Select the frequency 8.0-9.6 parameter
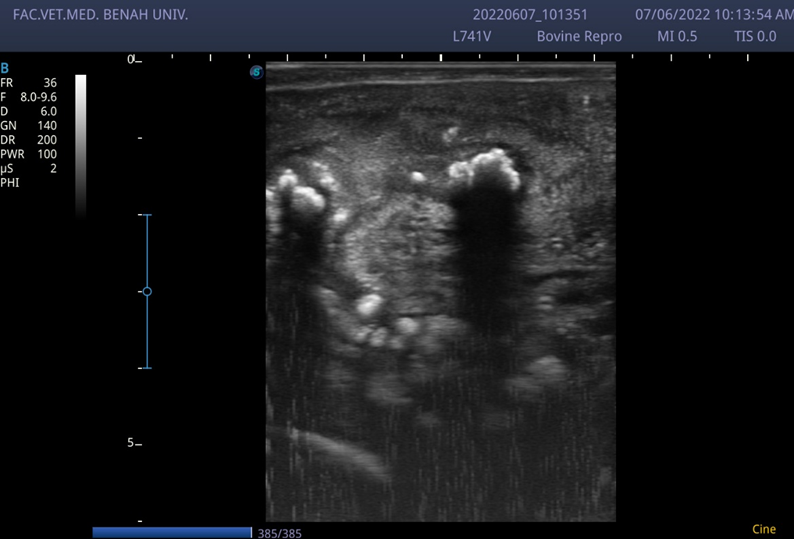The image size is (794, 539). tap(29, 97)
